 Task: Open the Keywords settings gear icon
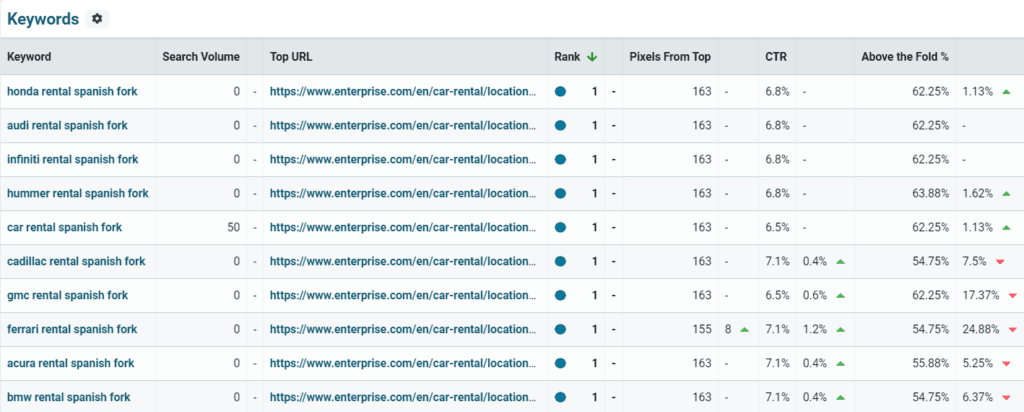pos(97,19)
